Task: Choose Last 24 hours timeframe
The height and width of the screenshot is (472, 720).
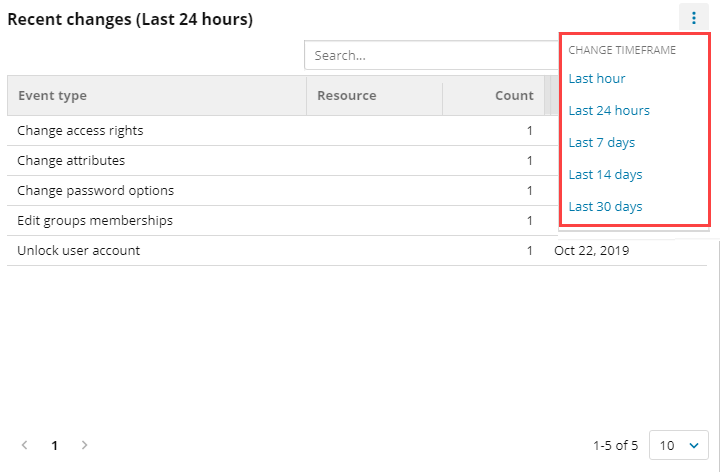Action: pos(609,110)
